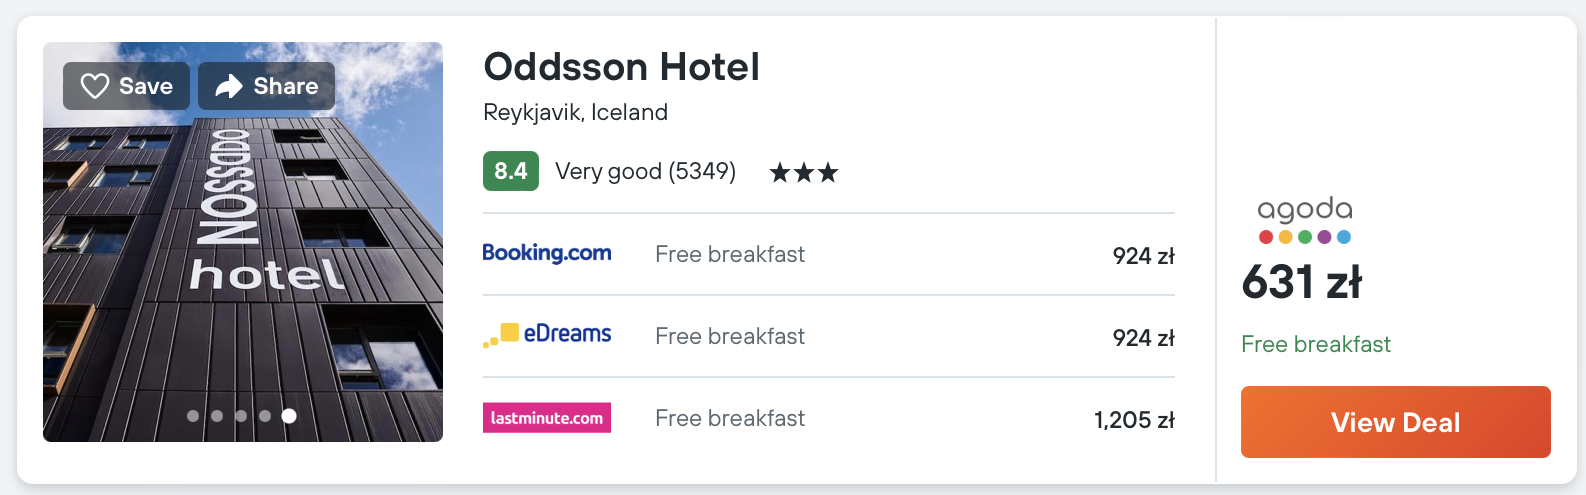
Task: Select the first image carousel dot
Action: (x=193, y=416)
